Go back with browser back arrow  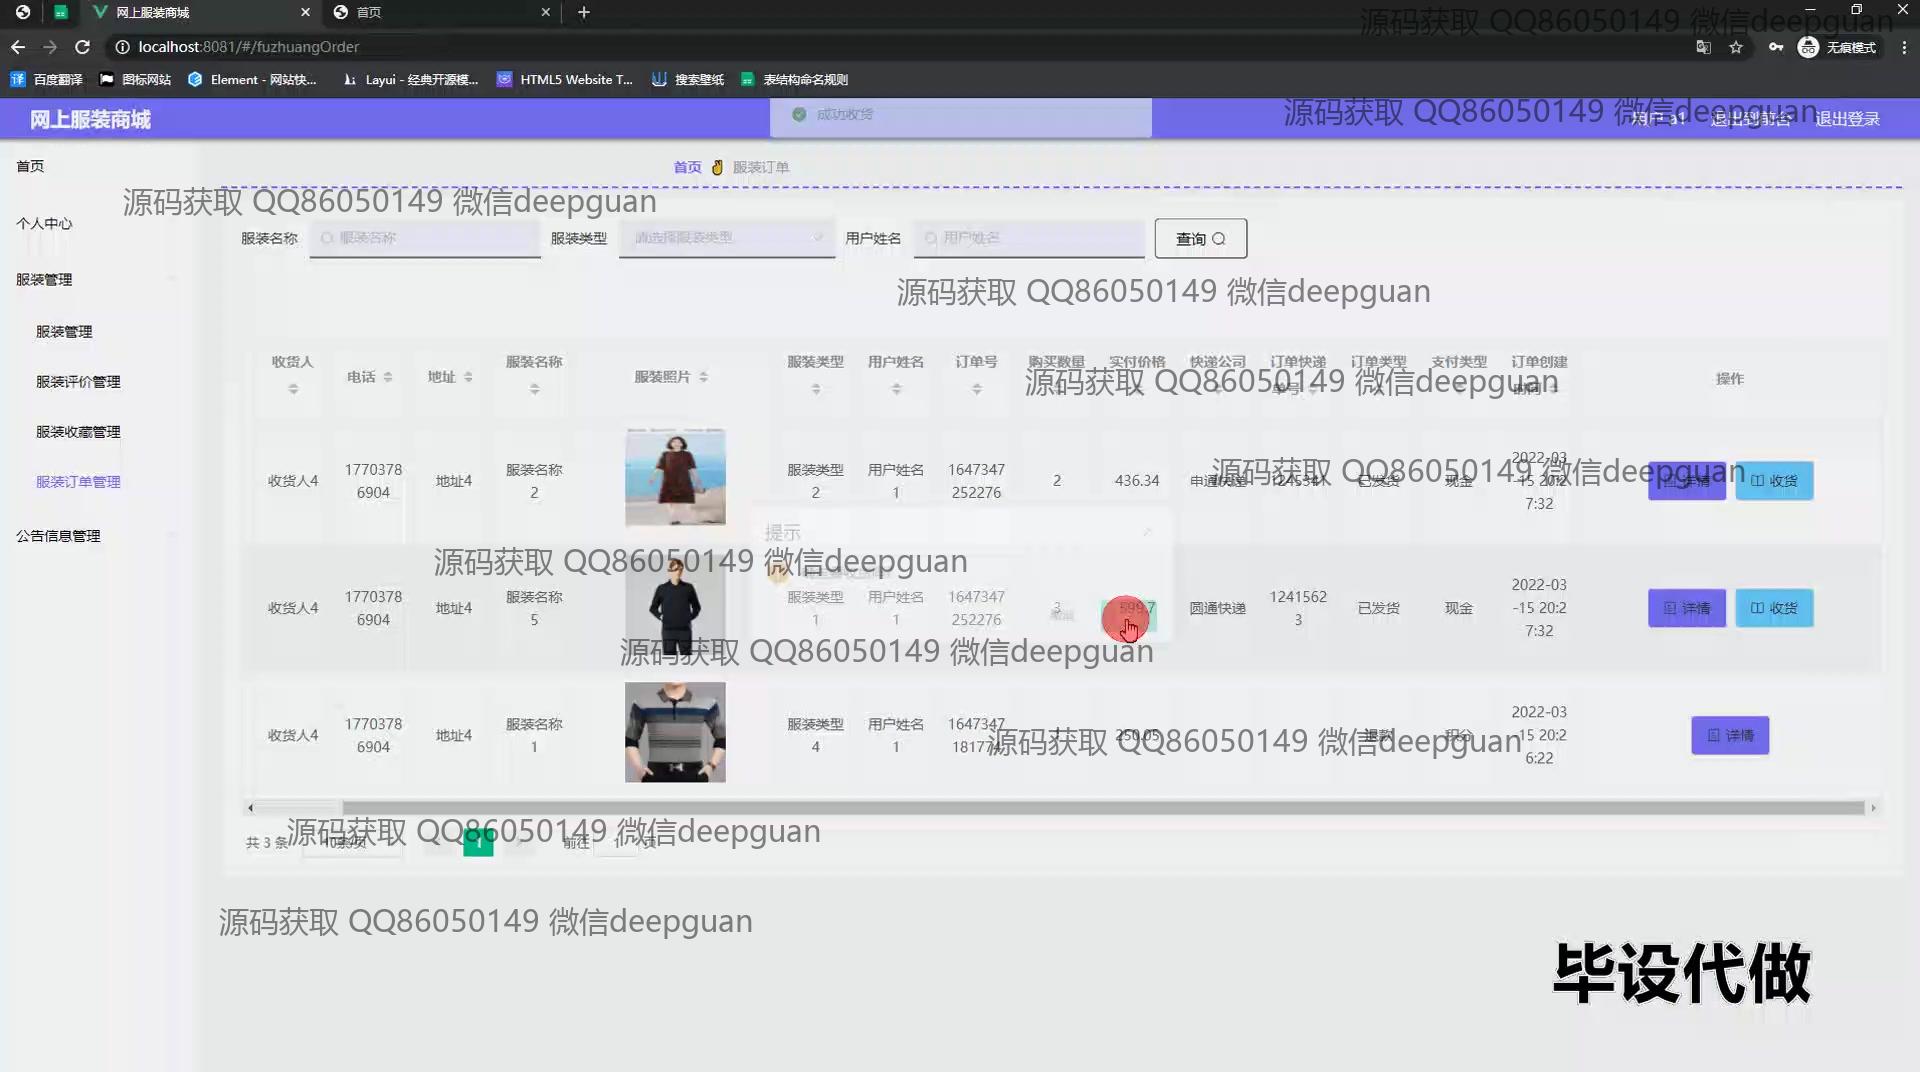pos(18,47)
